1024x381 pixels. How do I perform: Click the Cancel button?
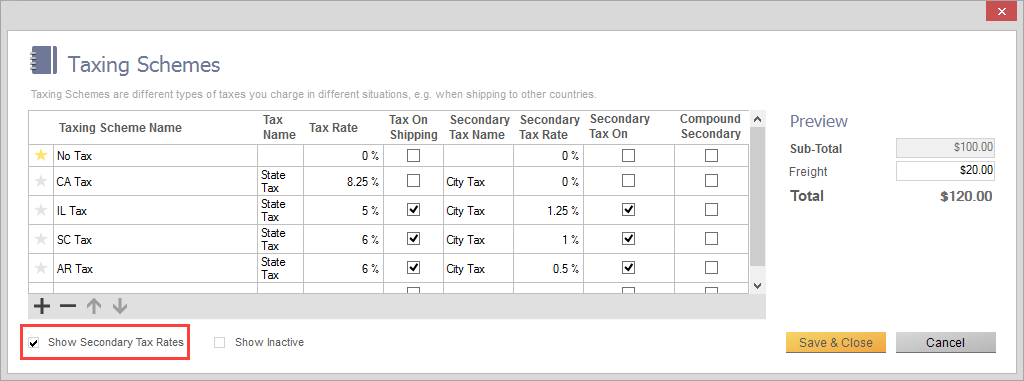(946, 342)
